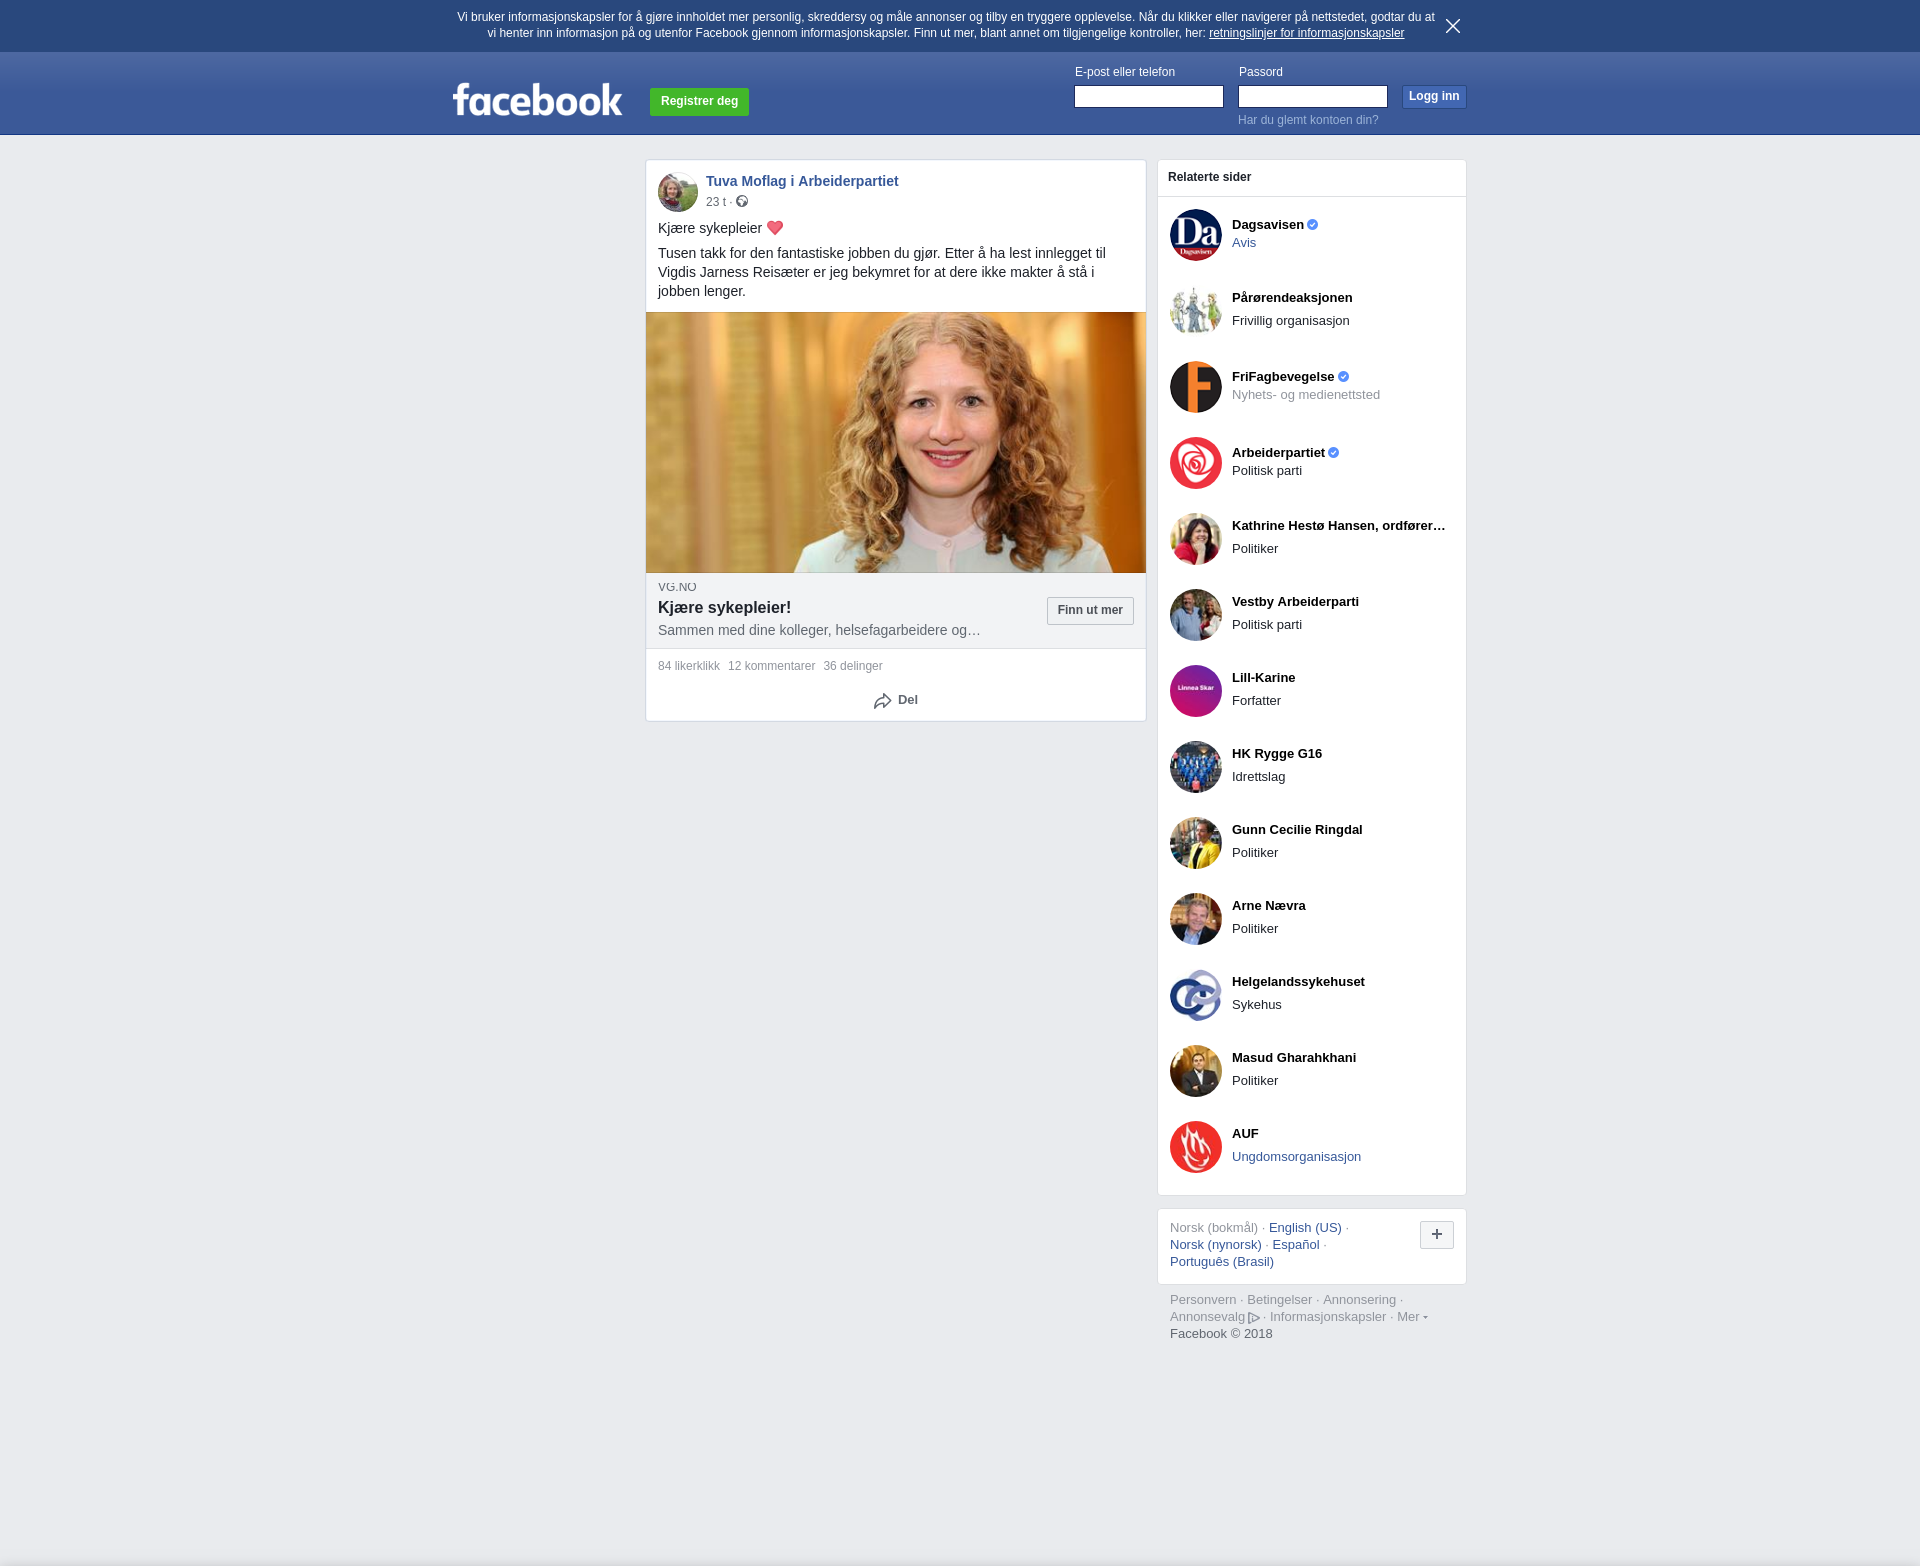
Task: Switch language to Norsk (nynorsk)
Action: (1216, 1245)
